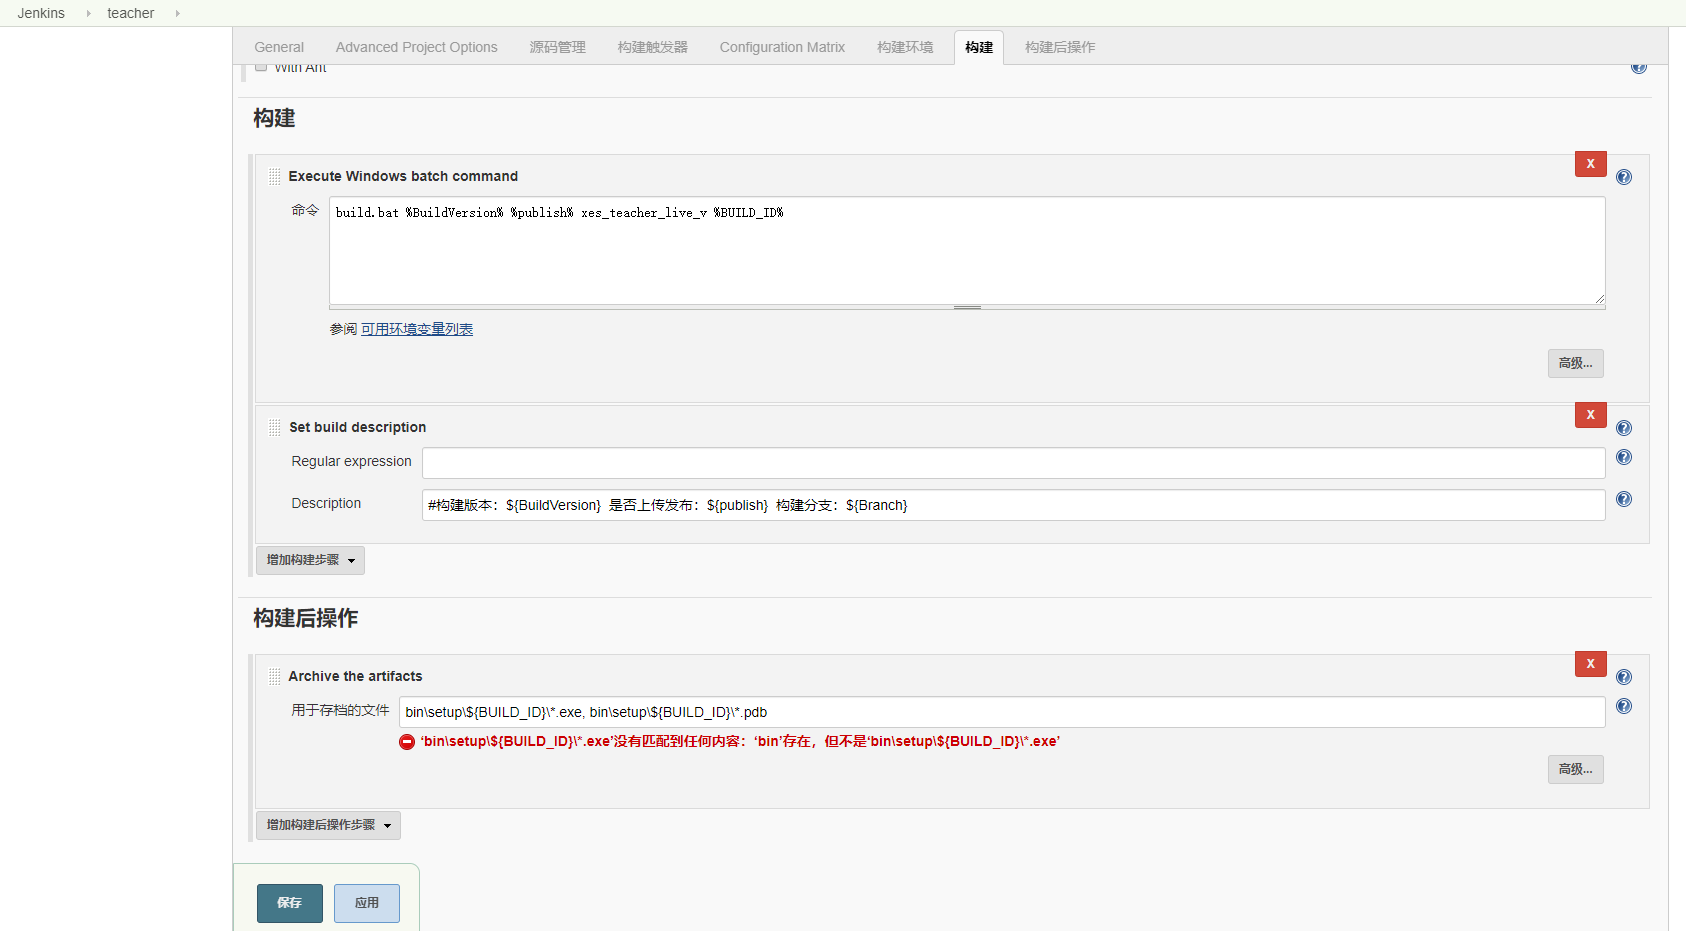Image resolution: width=1686 pixels, height=931 pixels.
Task: Delete the Execute Windows batch command step
Action: [1590, 164]
